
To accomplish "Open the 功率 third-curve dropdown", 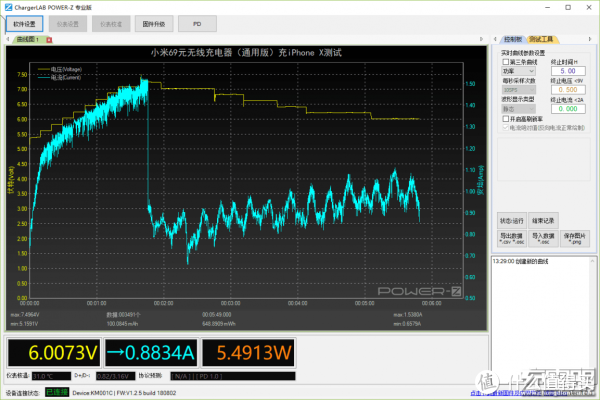I will pyautogui.click(x=518, y=71).
